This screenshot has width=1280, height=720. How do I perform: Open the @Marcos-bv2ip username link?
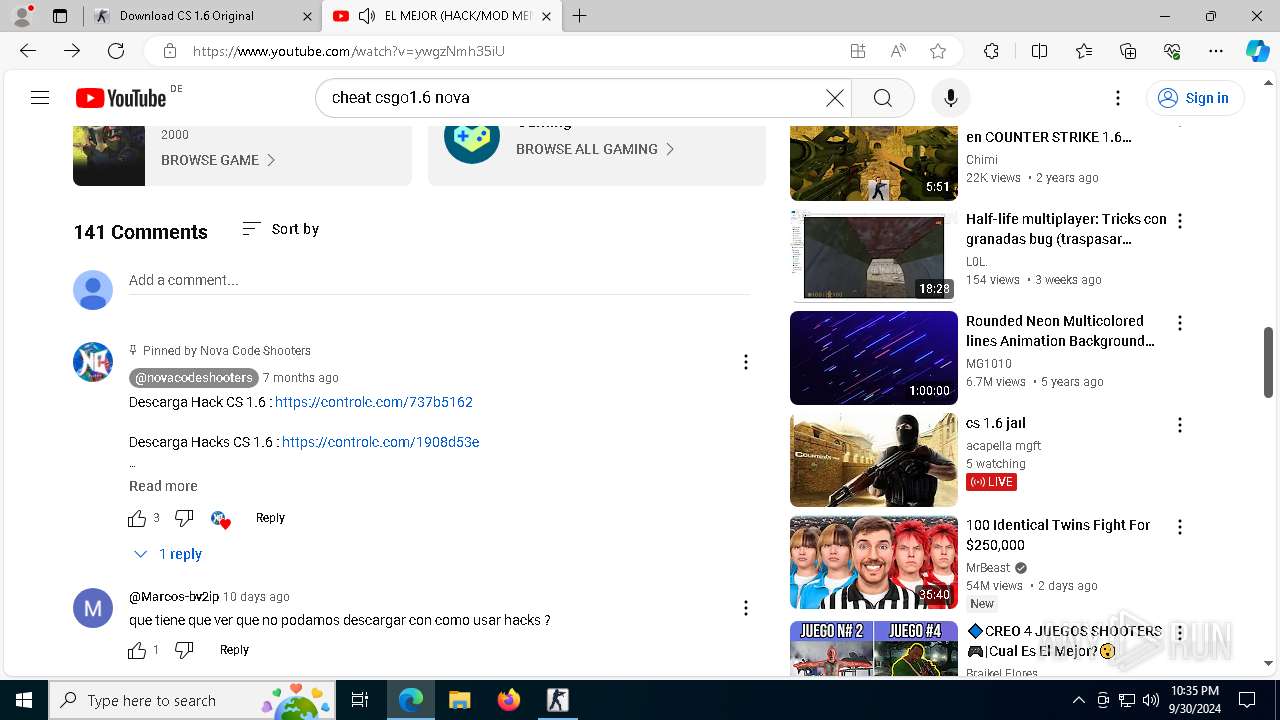coord(174,597)
